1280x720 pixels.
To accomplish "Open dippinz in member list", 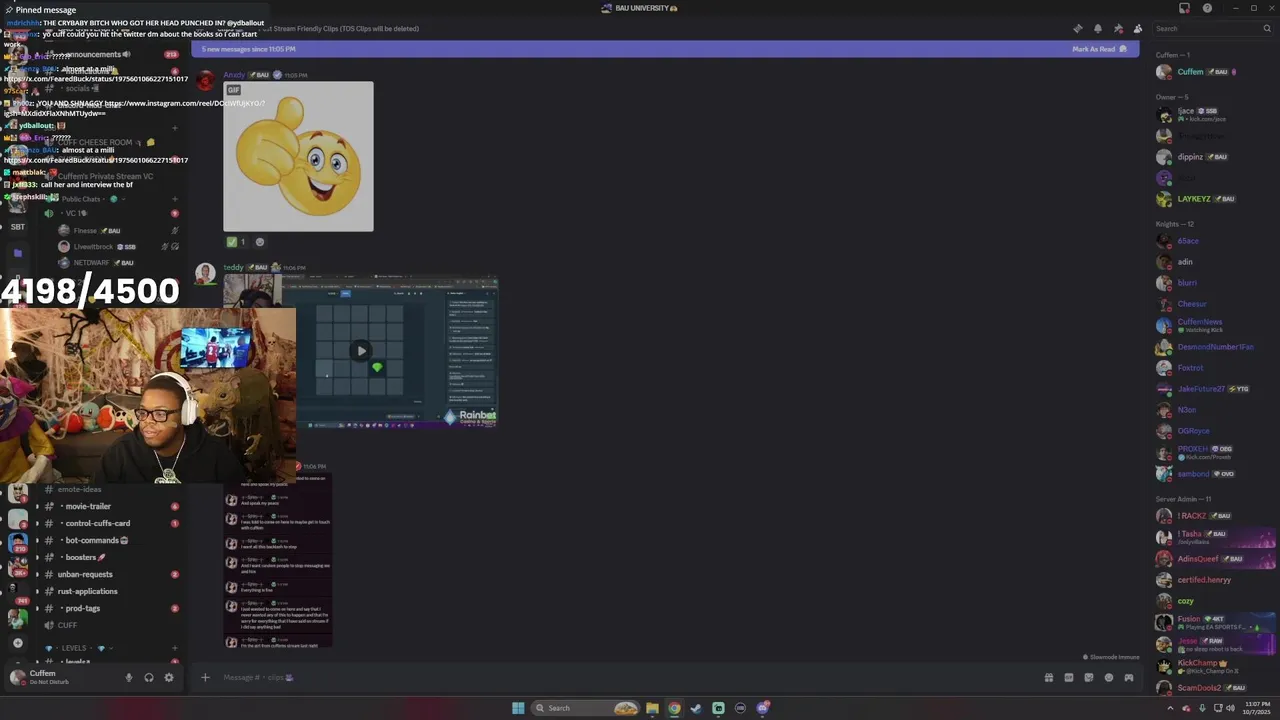I will point(1213,157).
